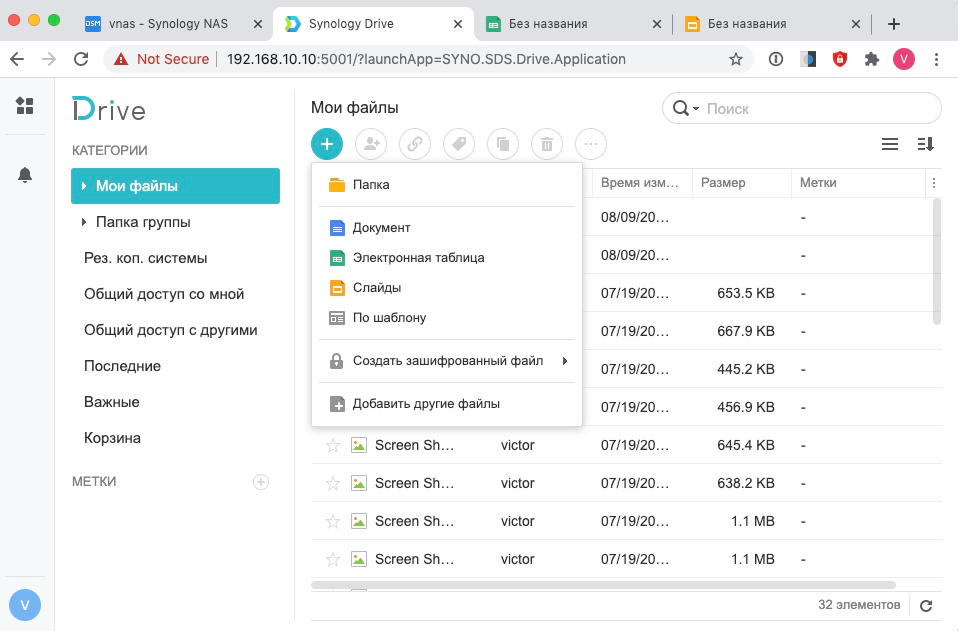The width and height of the screenshot is (958, 631).
Task: Open the notifications bell icon
Action: tap(25, 175)
